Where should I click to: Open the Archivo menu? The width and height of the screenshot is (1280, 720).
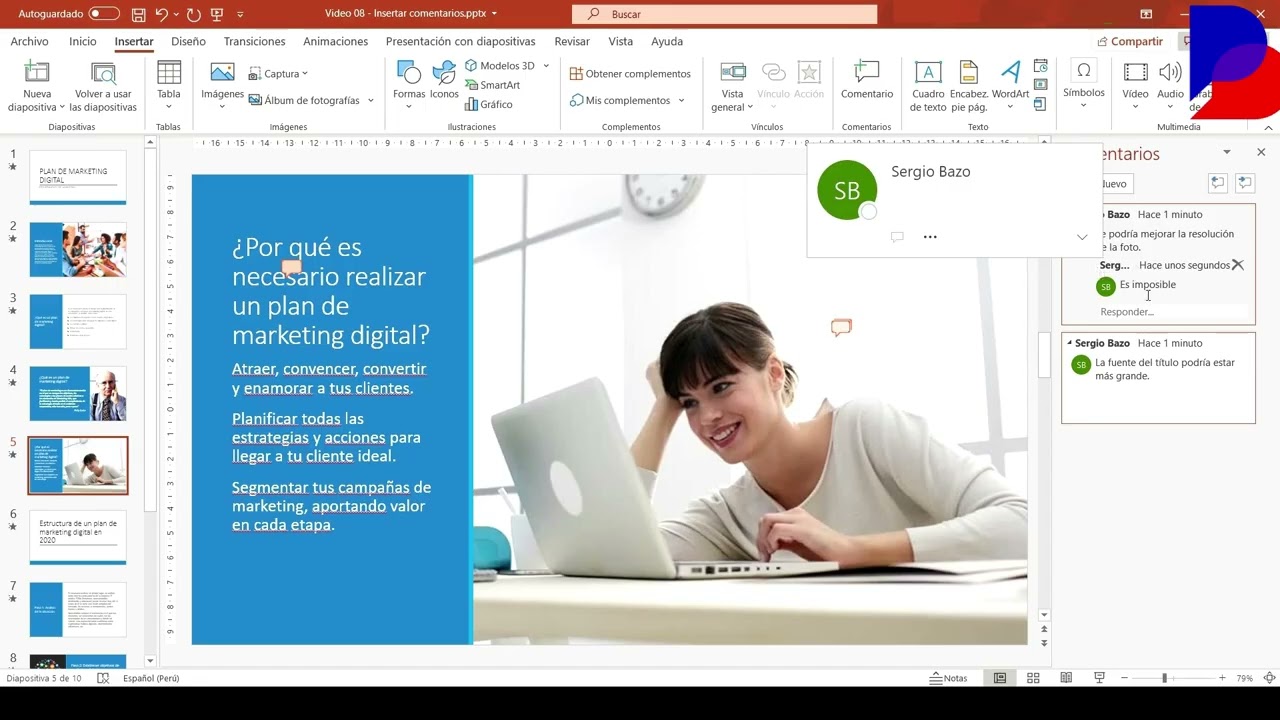click(x=29, y=41)
